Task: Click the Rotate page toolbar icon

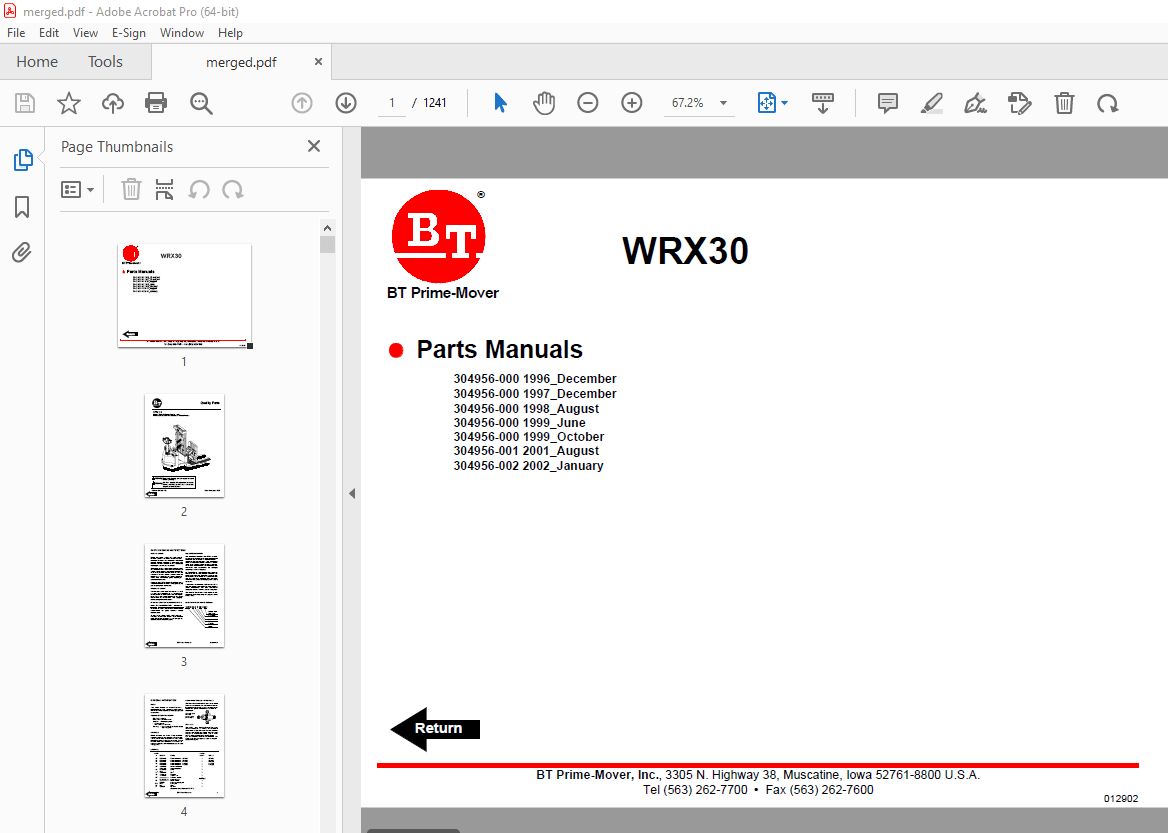Action: pyautogui.click(x=1107, y=103)
